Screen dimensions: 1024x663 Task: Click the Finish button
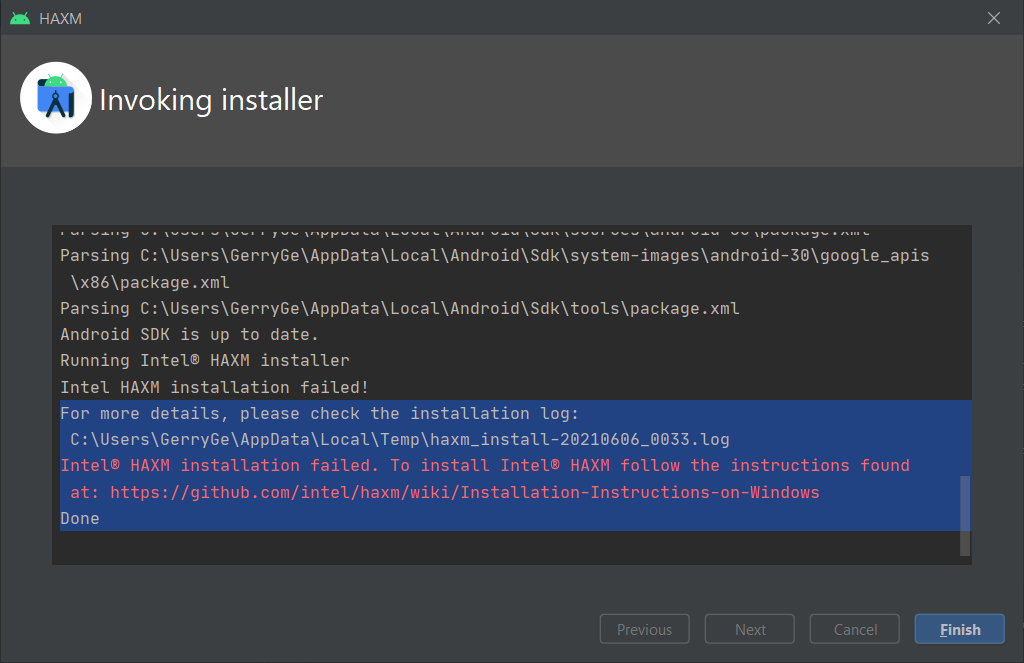tap(959, 629)
